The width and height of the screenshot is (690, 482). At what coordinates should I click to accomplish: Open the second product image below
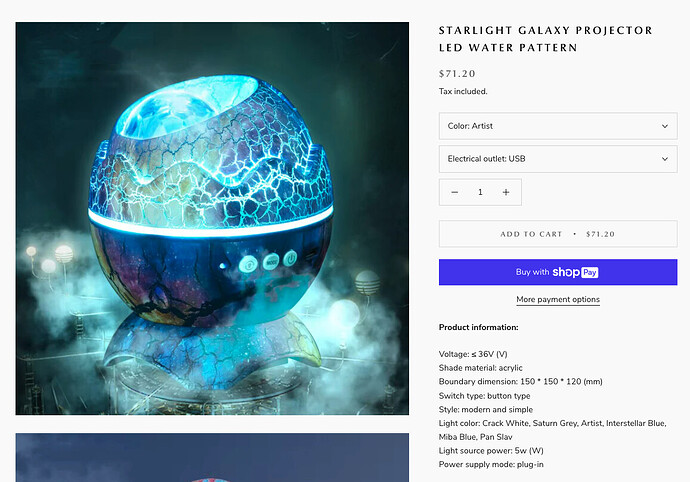coord(212,457)
